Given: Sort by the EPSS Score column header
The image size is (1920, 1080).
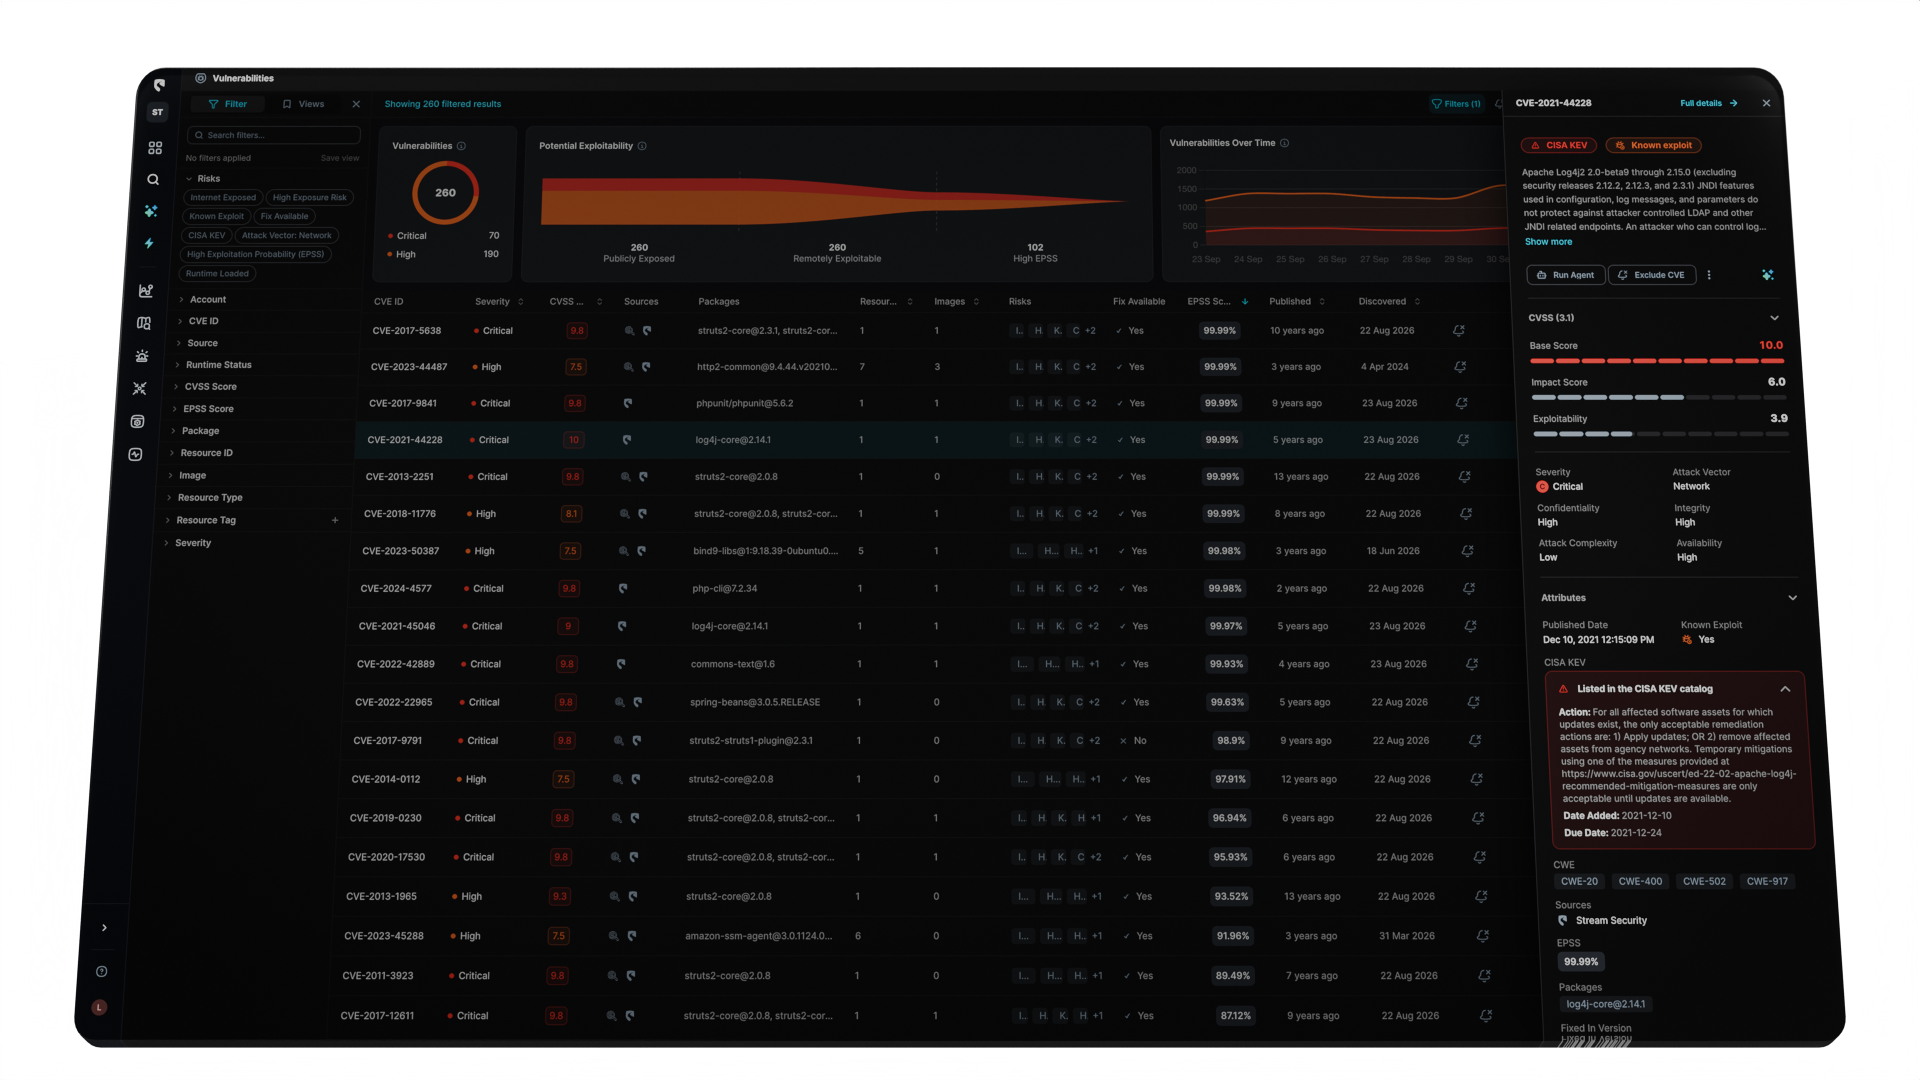Looking at the screenshot, I should coord(1218,302).
